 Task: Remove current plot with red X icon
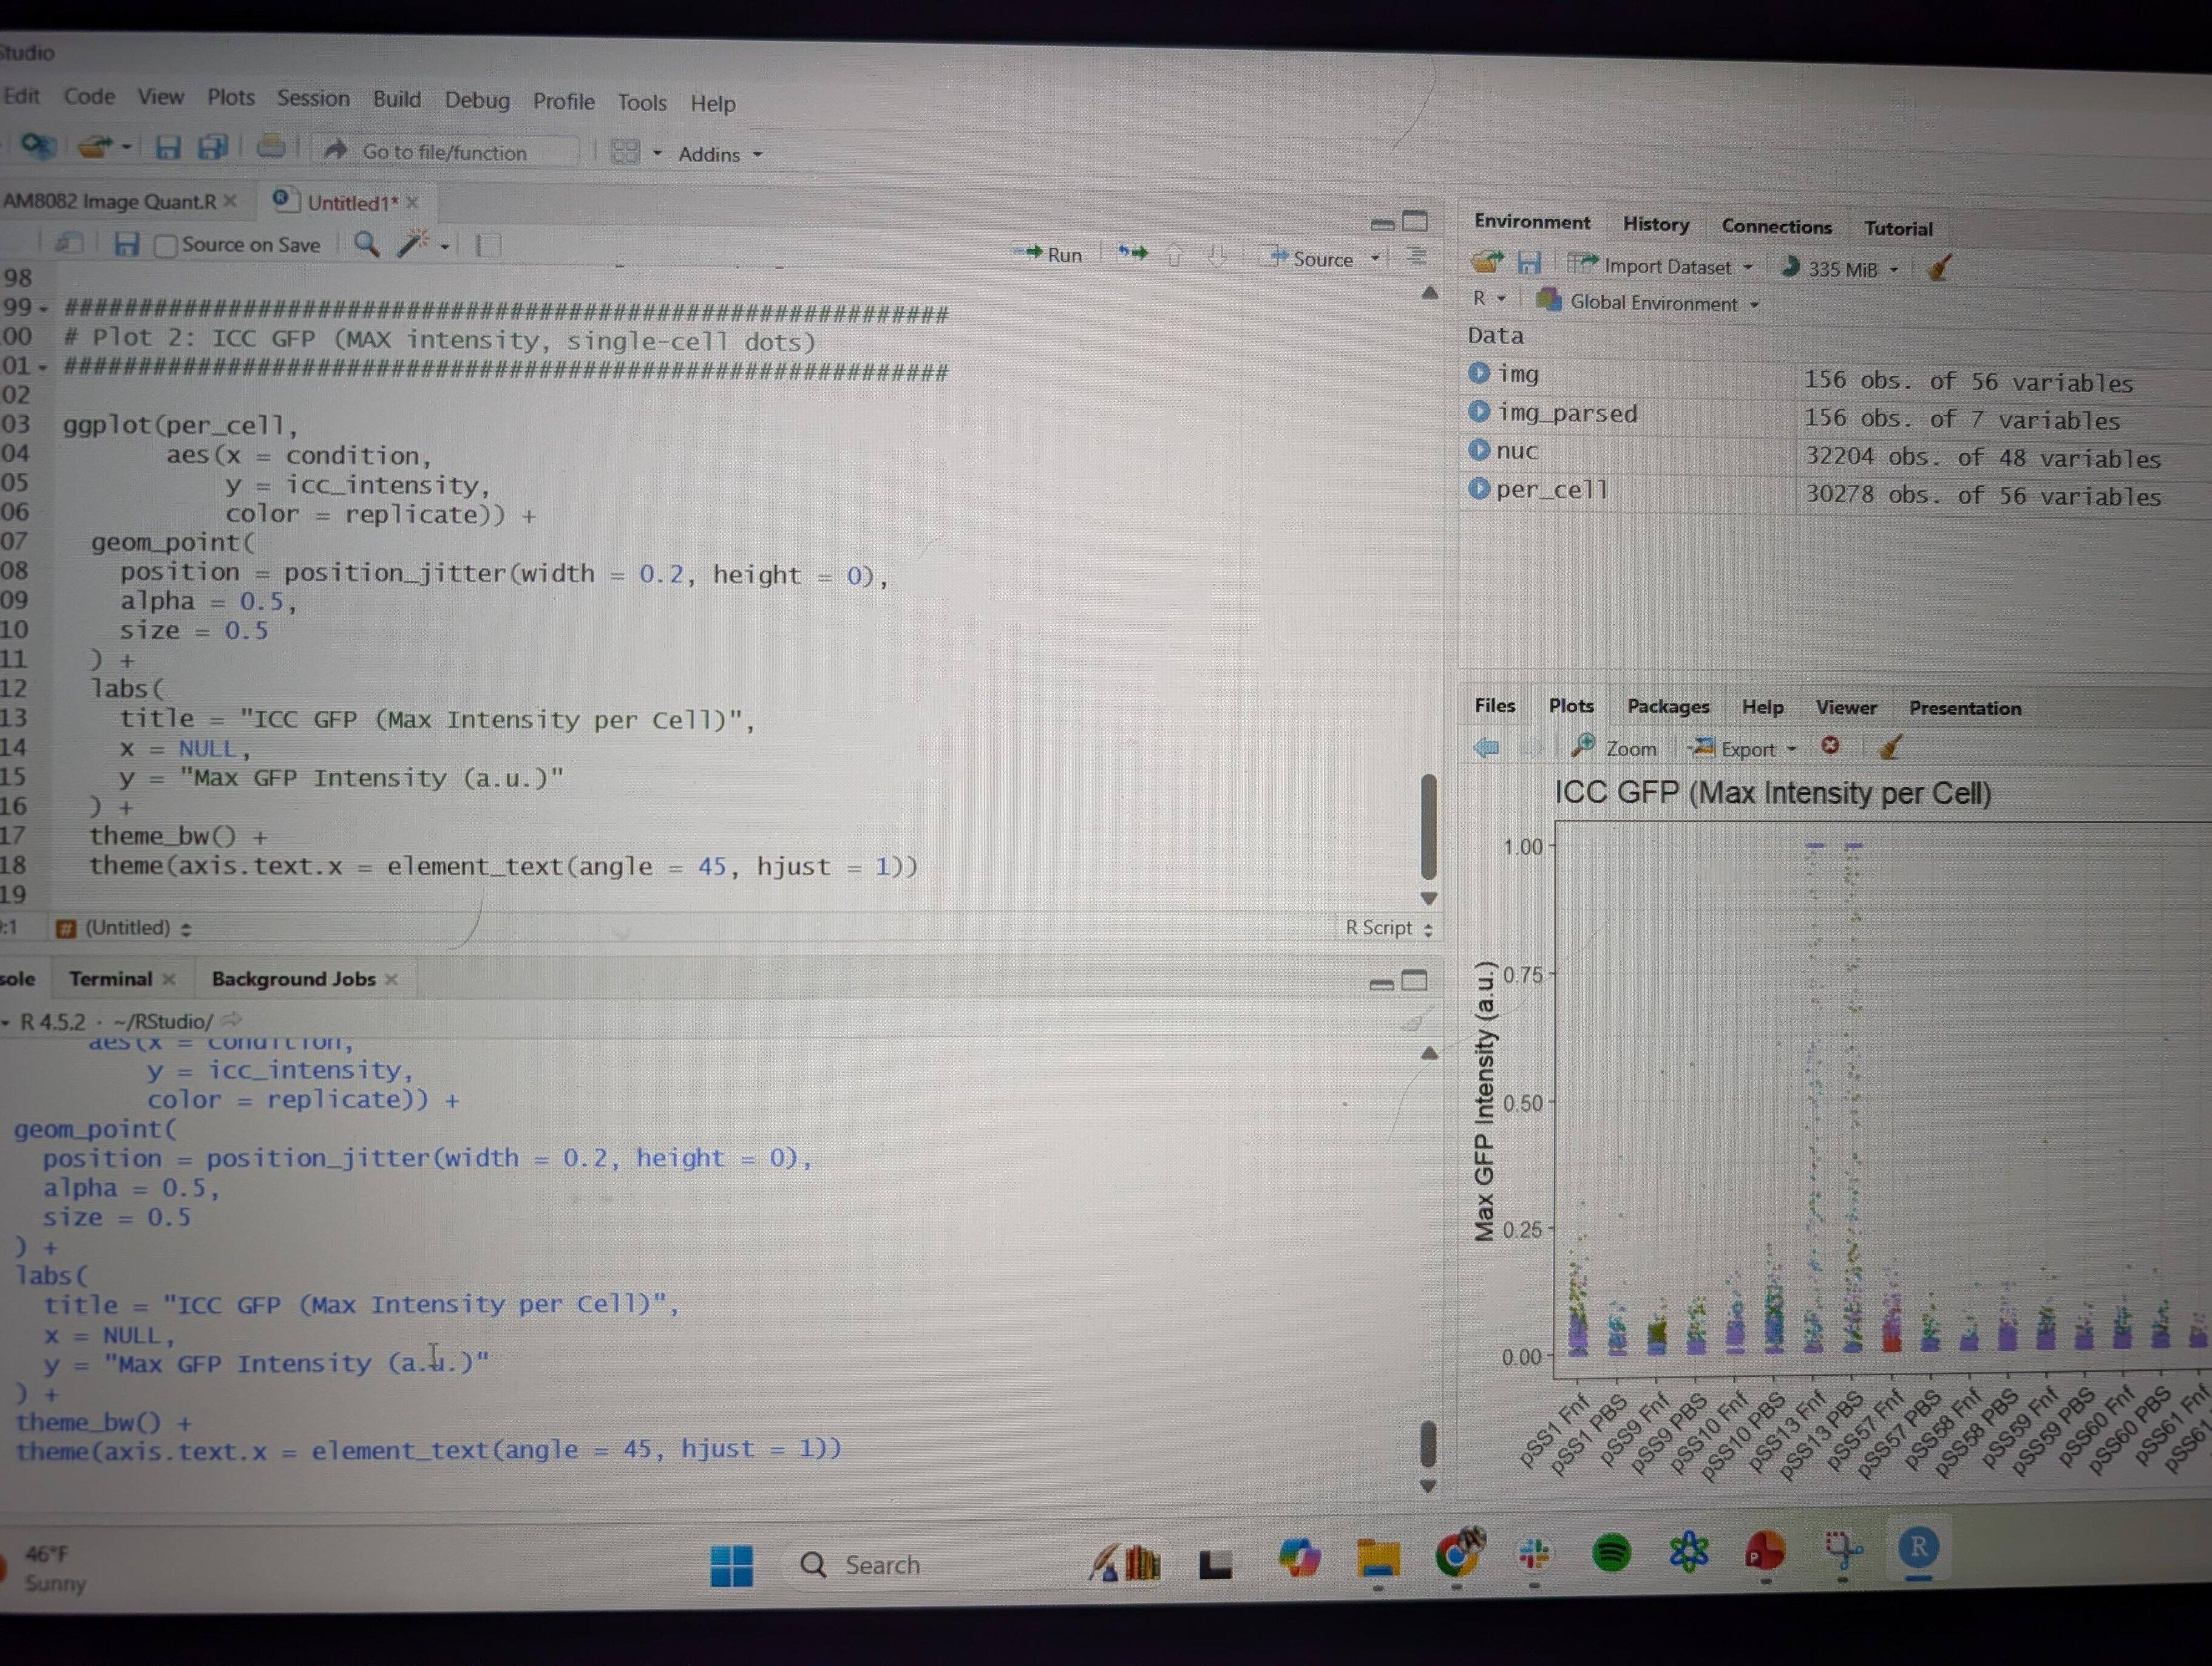pos(1830,746)
